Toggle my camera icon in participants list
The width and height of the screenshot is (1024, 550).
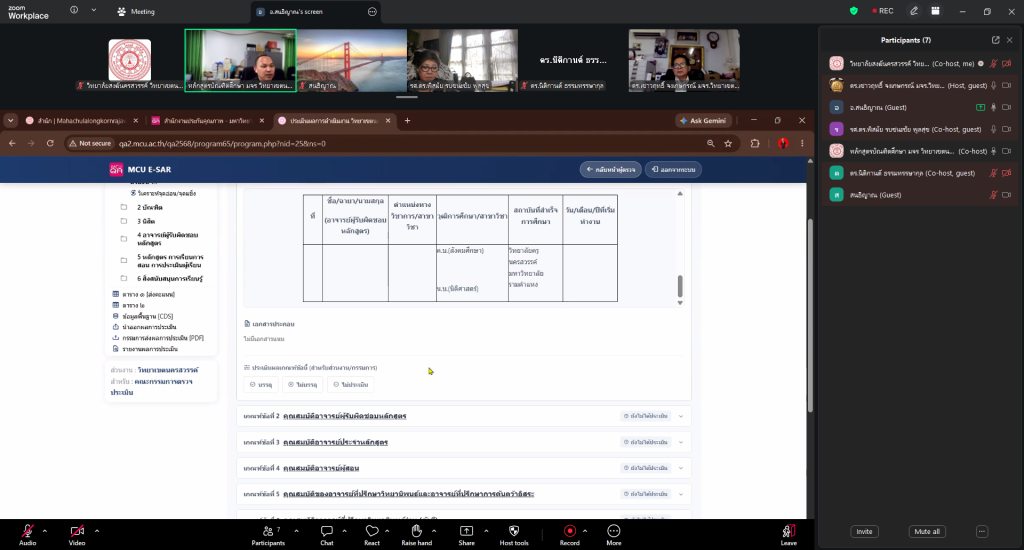point(1007,63)
